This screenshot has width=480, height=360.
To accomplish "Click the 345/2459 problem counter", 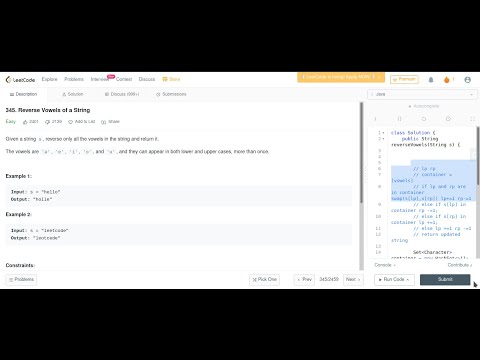I will (329, 279).
